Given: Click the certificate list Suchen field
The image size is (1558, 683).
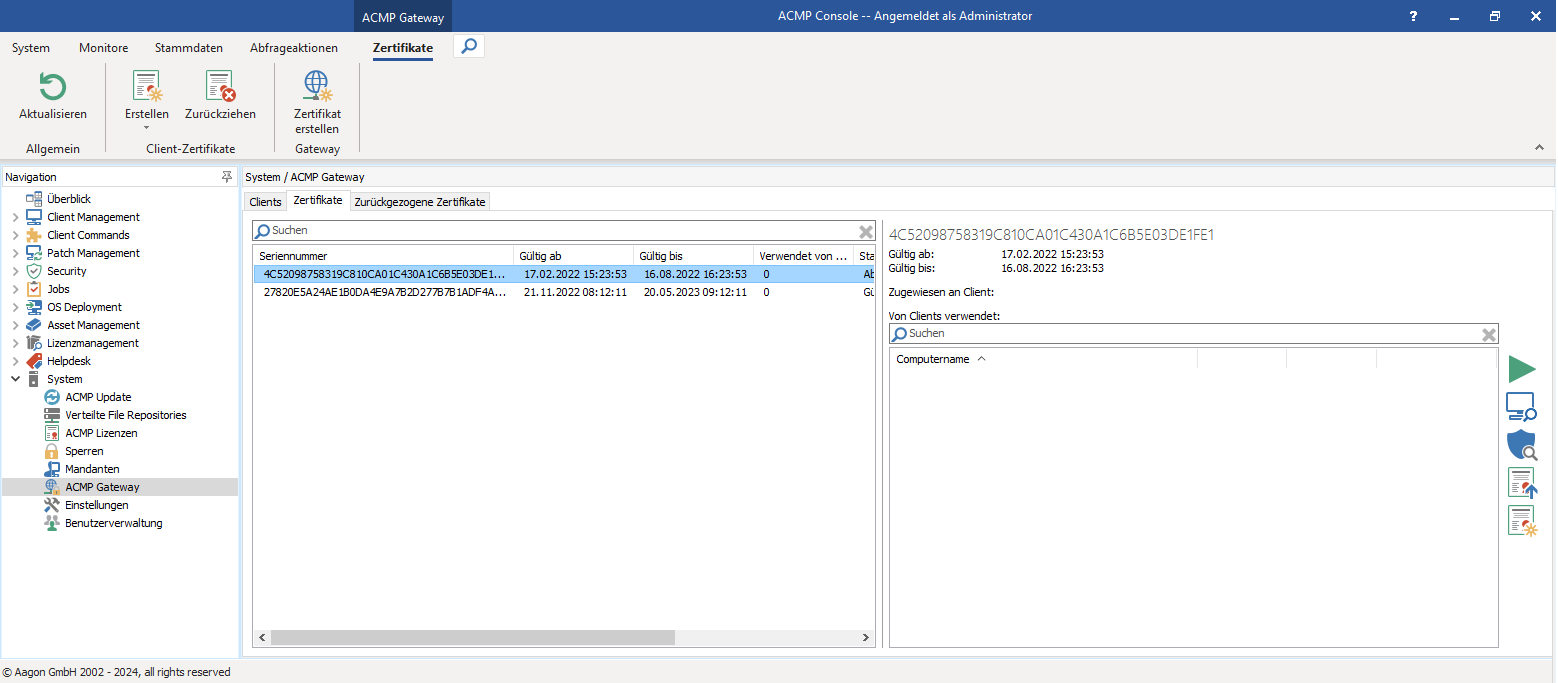Looking at the screenshot, I should 560,231.
